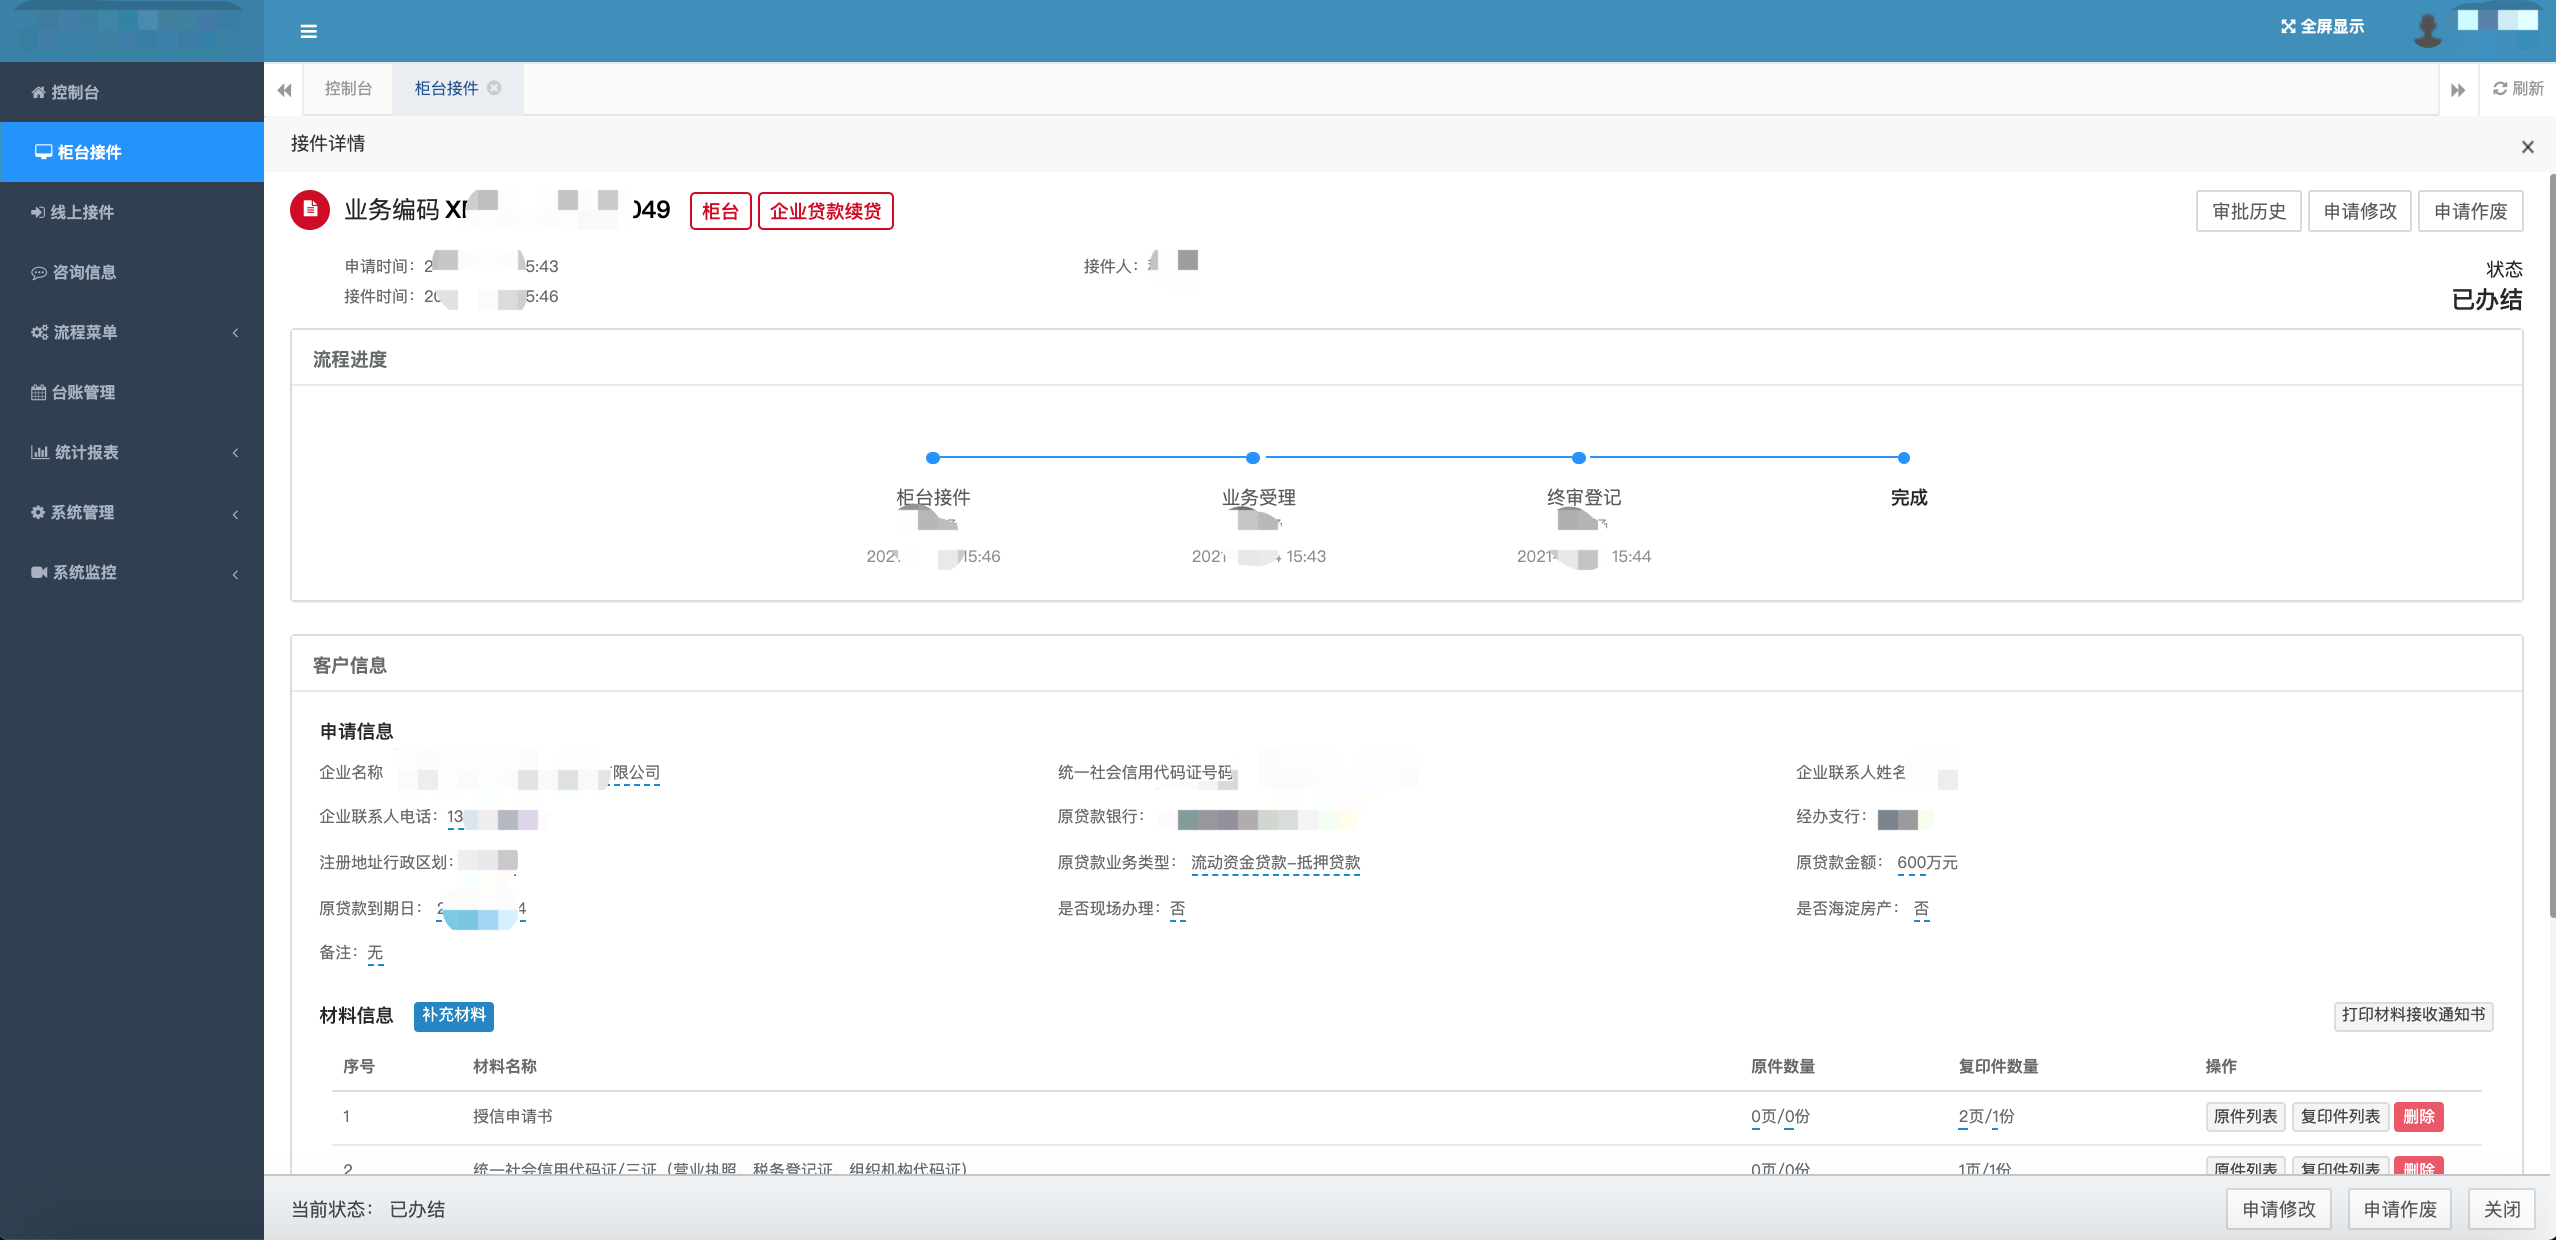Toggle the hamburger sidebar menu
Image resolution: width=2556 pixels, height=1240 pixels.
[309, 31]
